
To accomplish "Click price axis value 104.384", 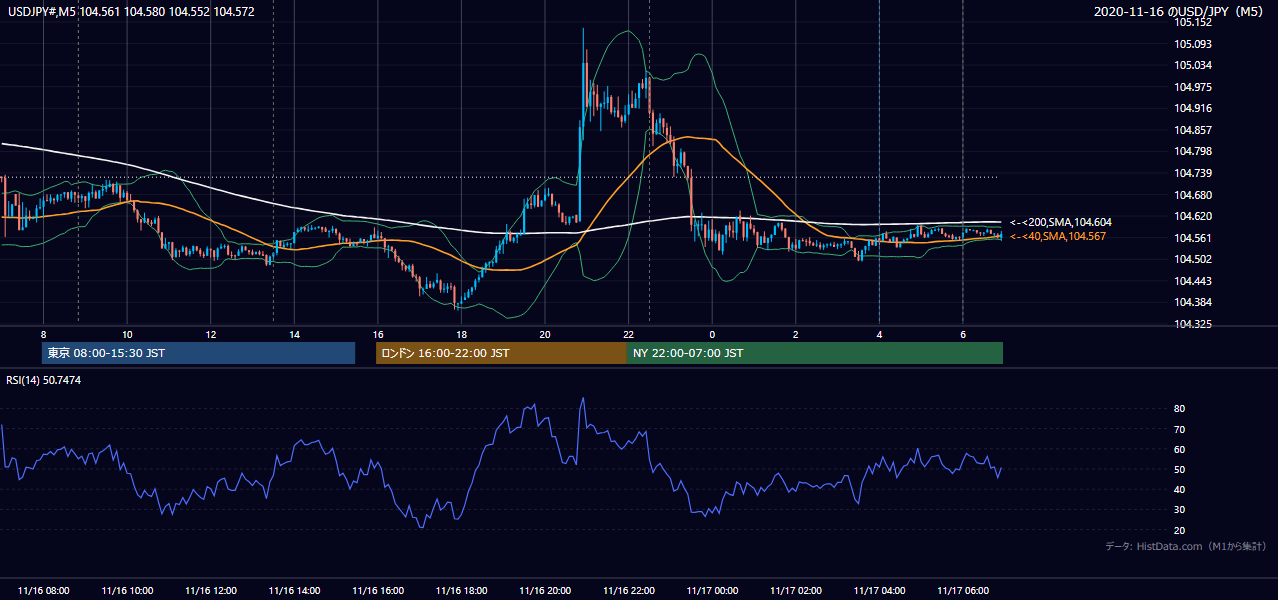I will [1193, 302].
